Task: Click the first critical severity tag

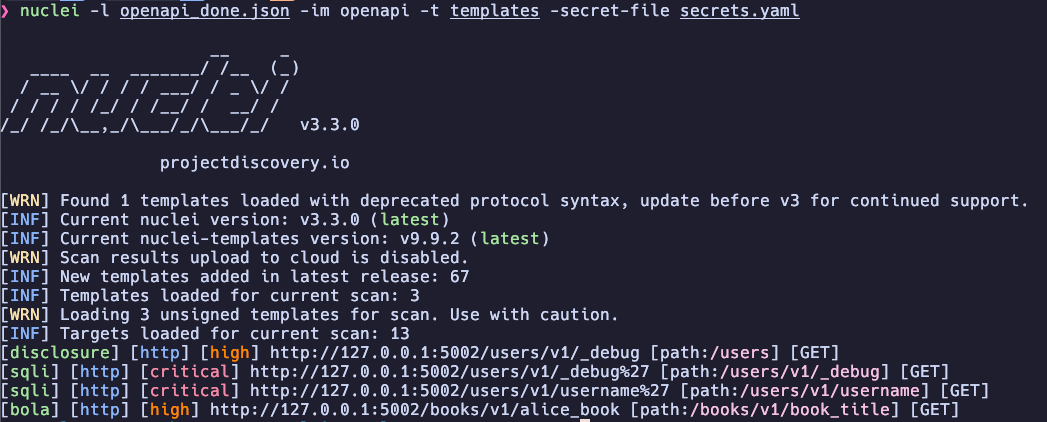Action: [x=190, y=371]
